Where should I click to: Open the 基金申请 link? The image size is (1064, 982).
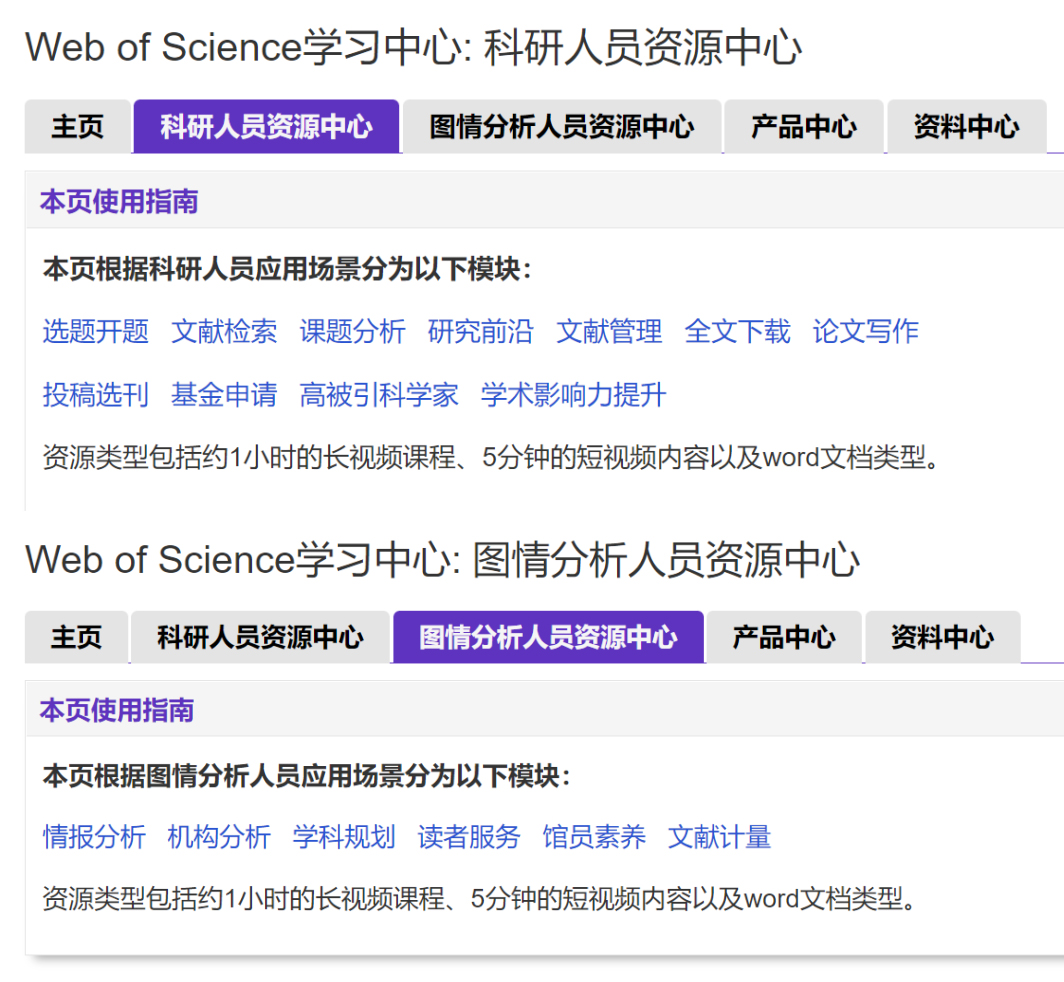224,394
